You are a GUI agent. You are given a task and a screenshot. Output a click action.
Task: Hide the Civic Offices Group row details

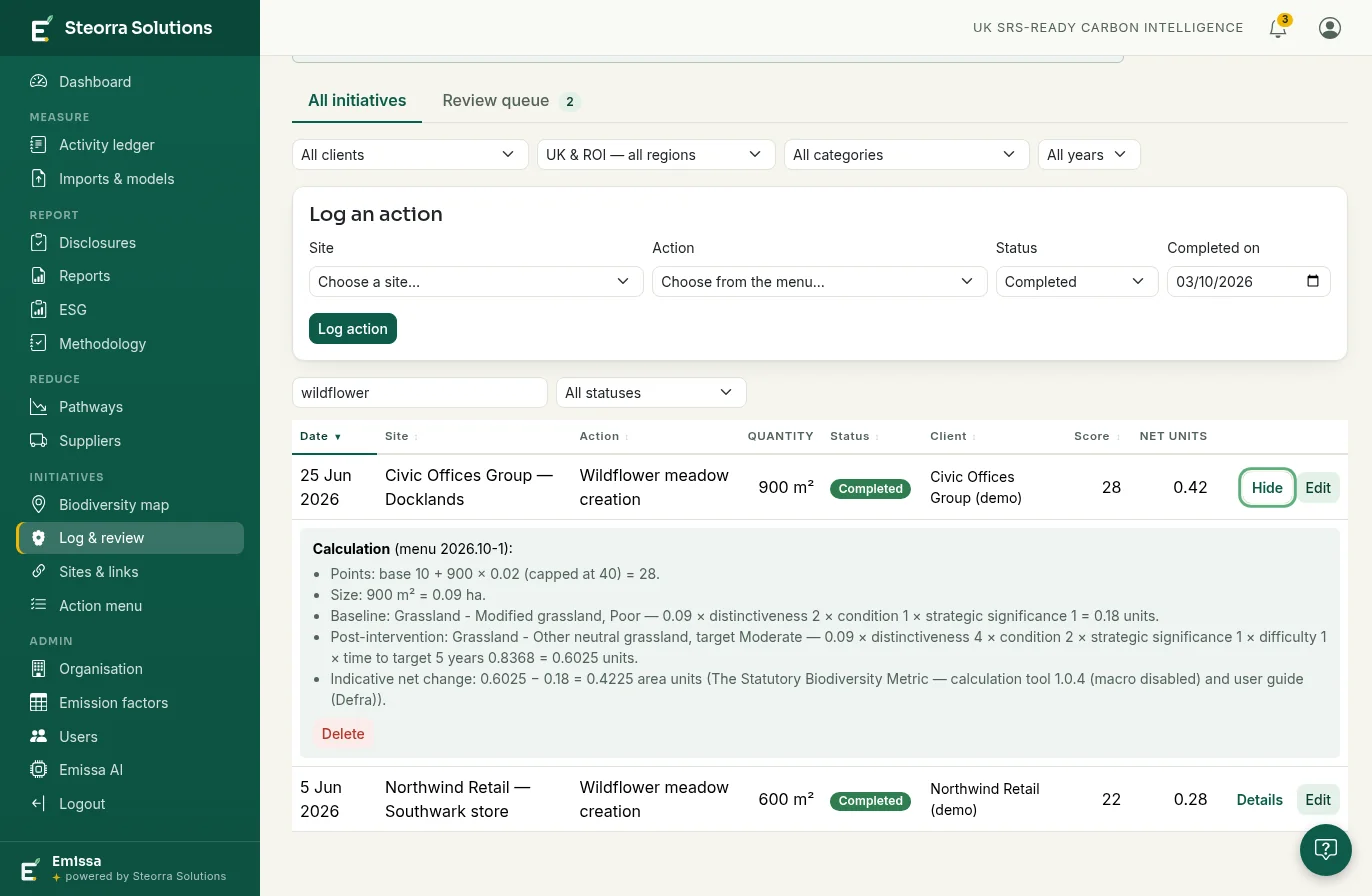click(x=1267, y=488)
